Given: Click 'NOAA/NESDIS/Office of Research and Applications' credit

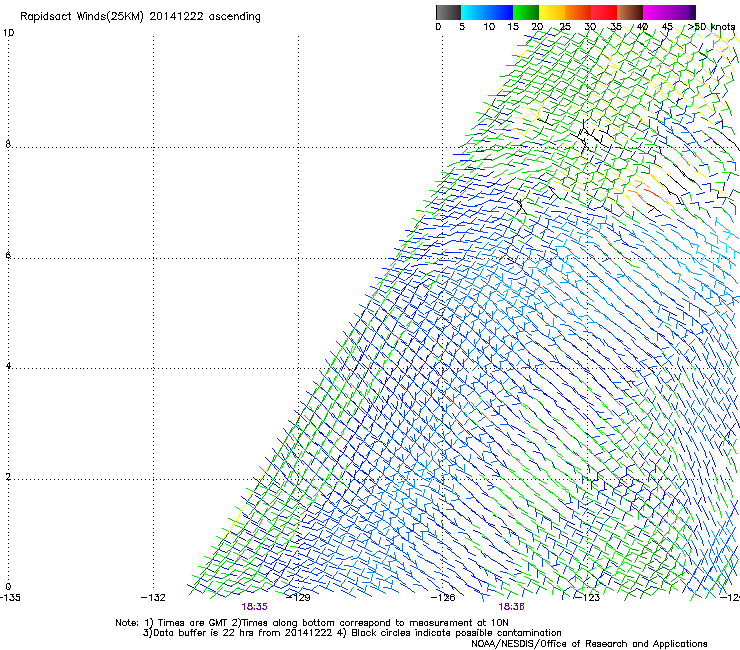Looking at the screenshot, I should [589, 644].
